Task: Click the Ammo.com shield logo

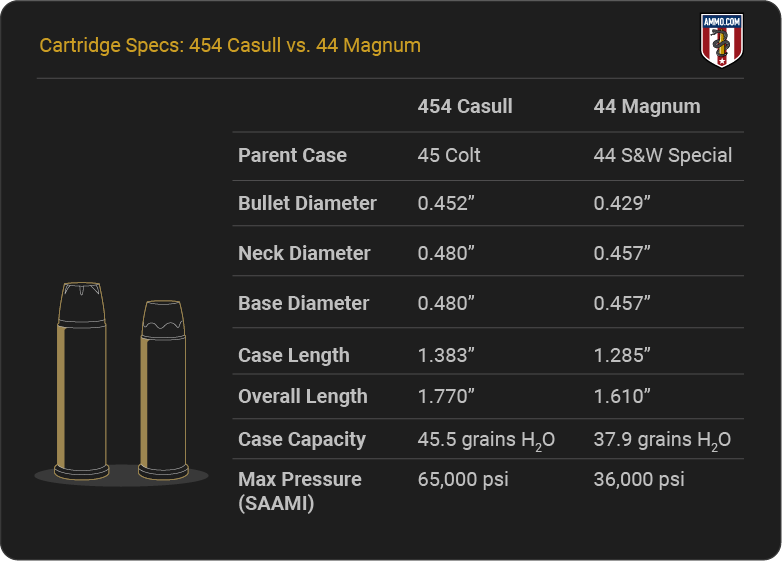Action: (x=722, y=40)
